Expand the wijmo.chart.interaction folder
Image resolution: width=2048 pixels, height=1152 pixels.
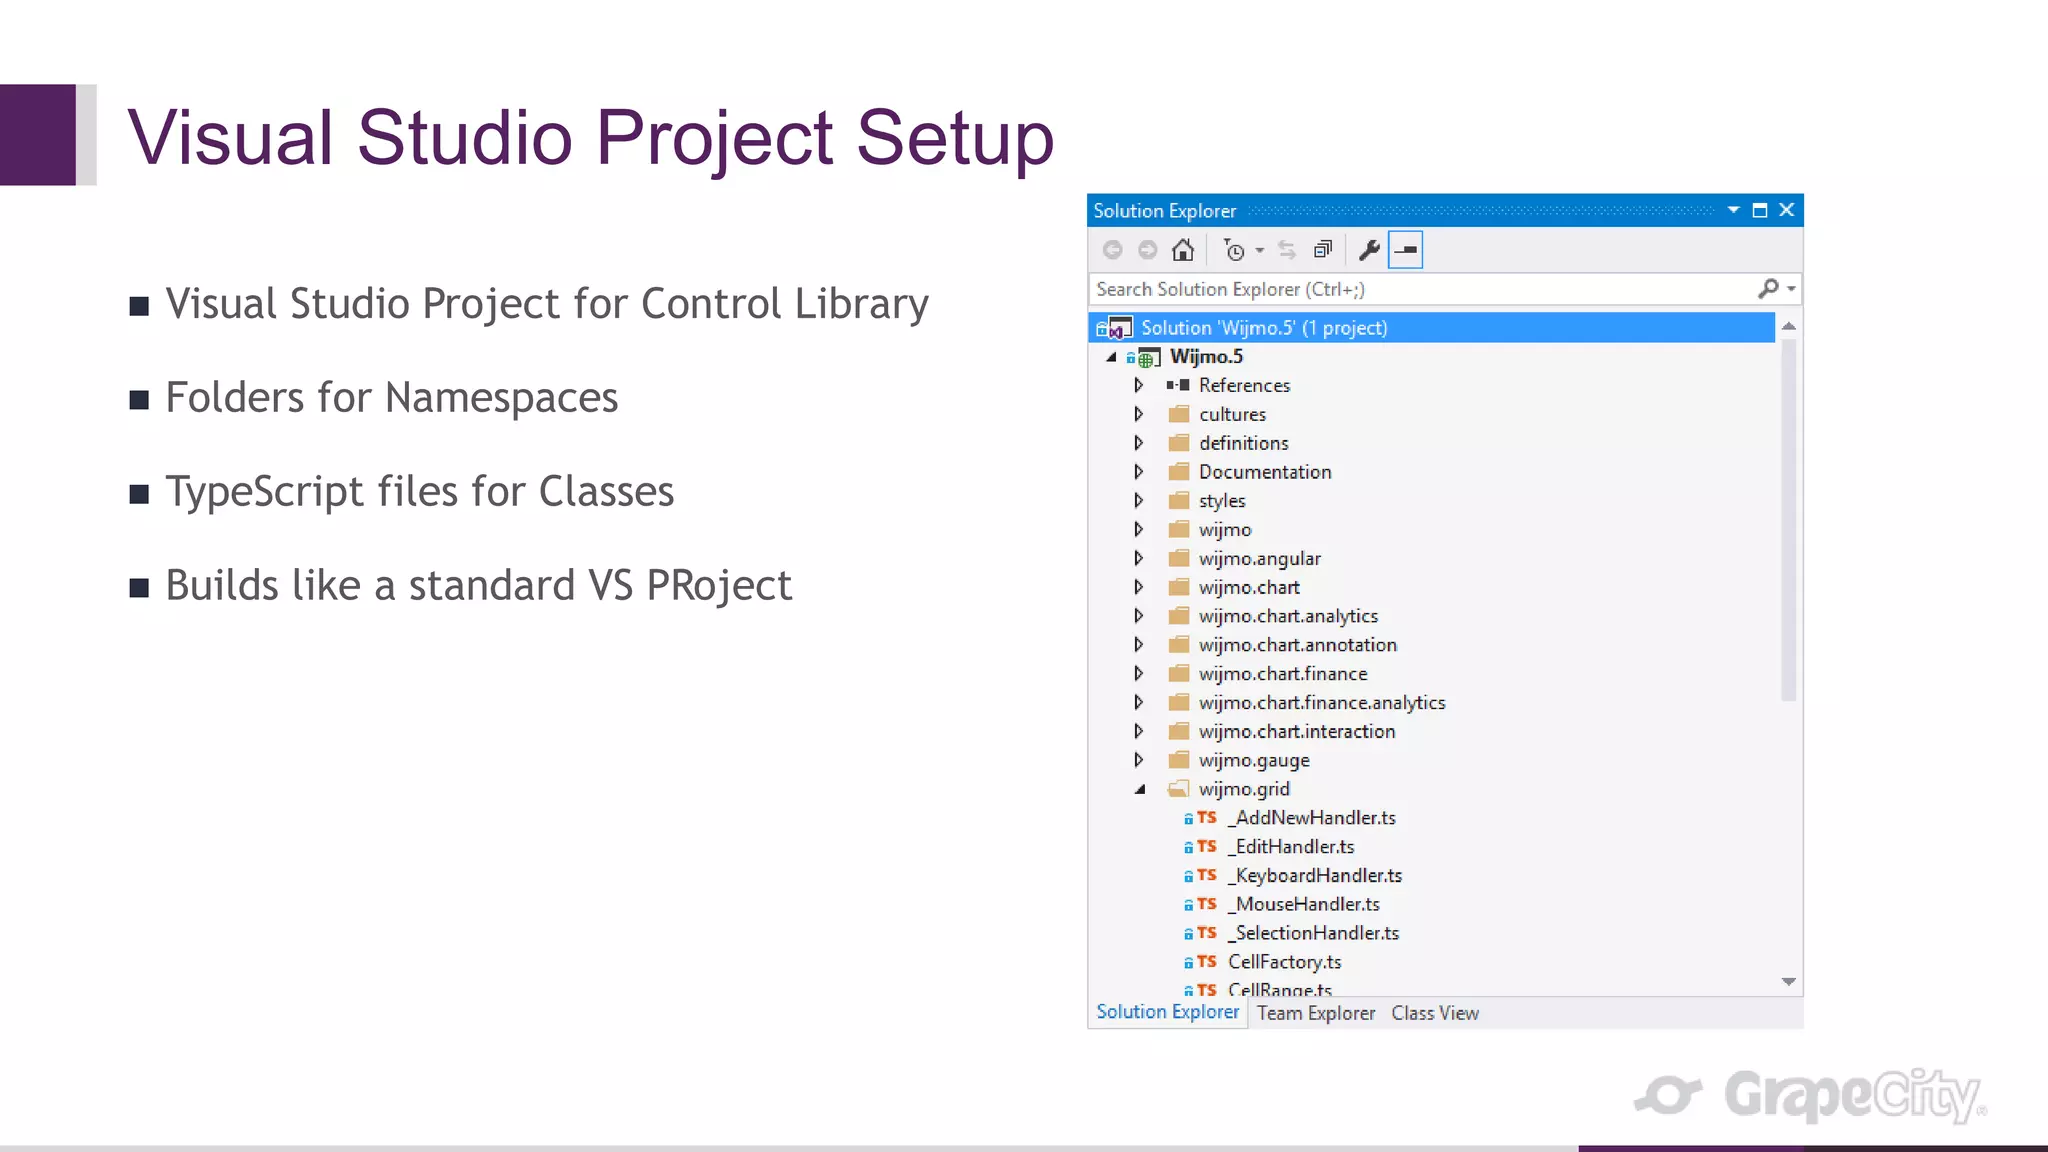[x=1138, y=731]
